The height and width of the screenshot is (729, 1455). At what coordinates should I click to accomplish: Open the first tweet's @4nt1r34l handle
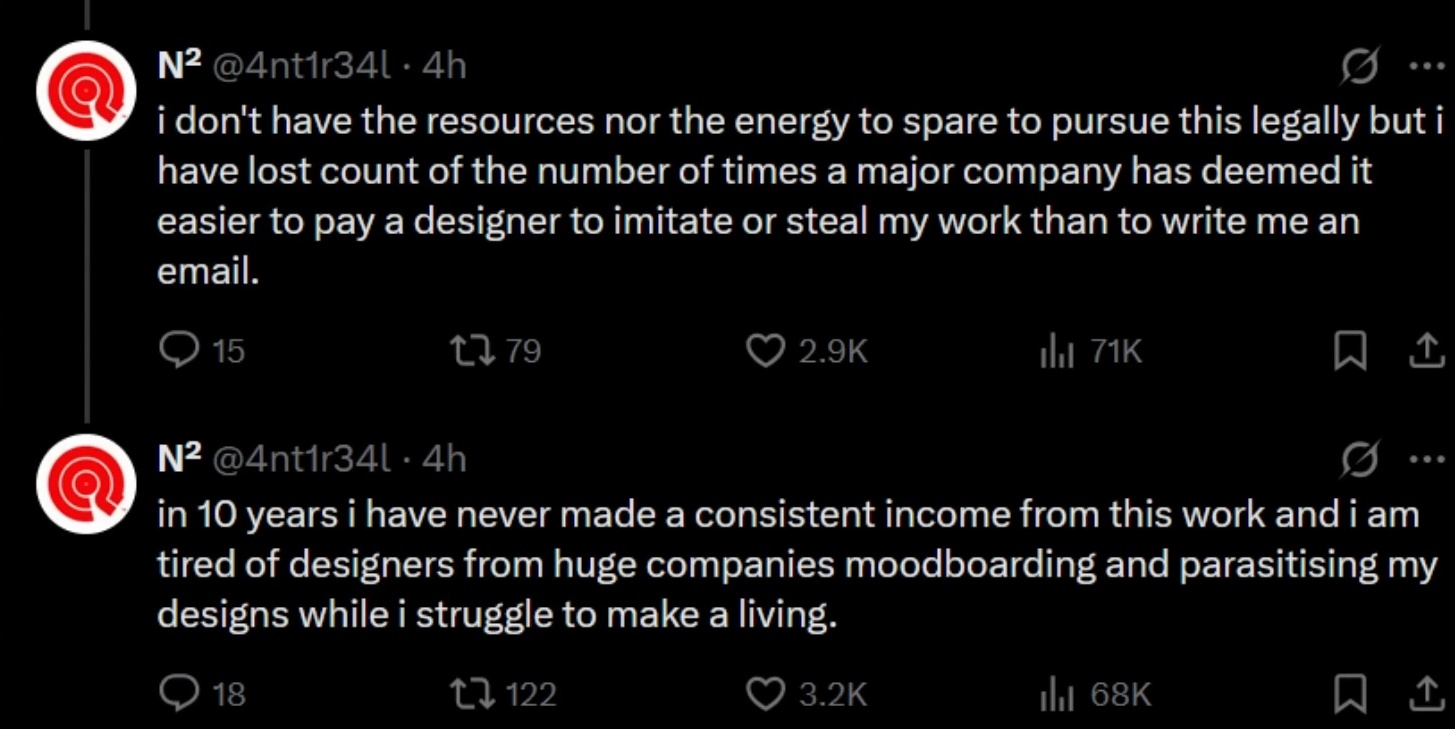click(301, 67)
